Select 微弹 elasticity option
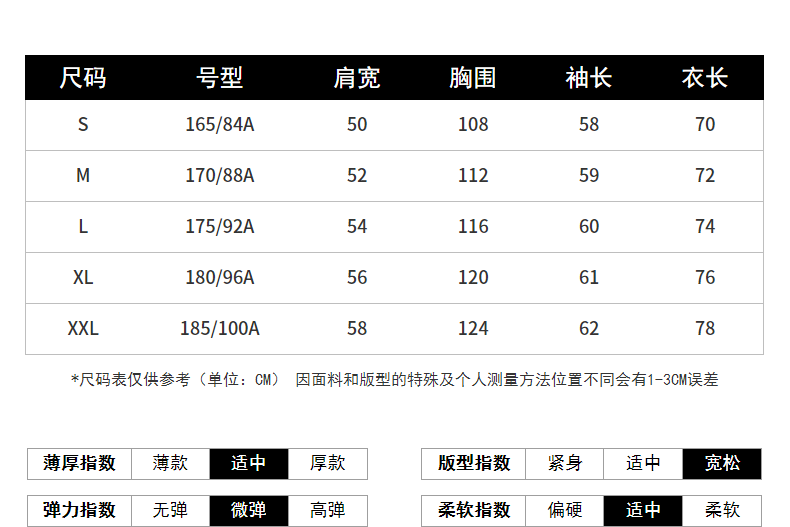The image size is (790, 527). tap(249, 510)
